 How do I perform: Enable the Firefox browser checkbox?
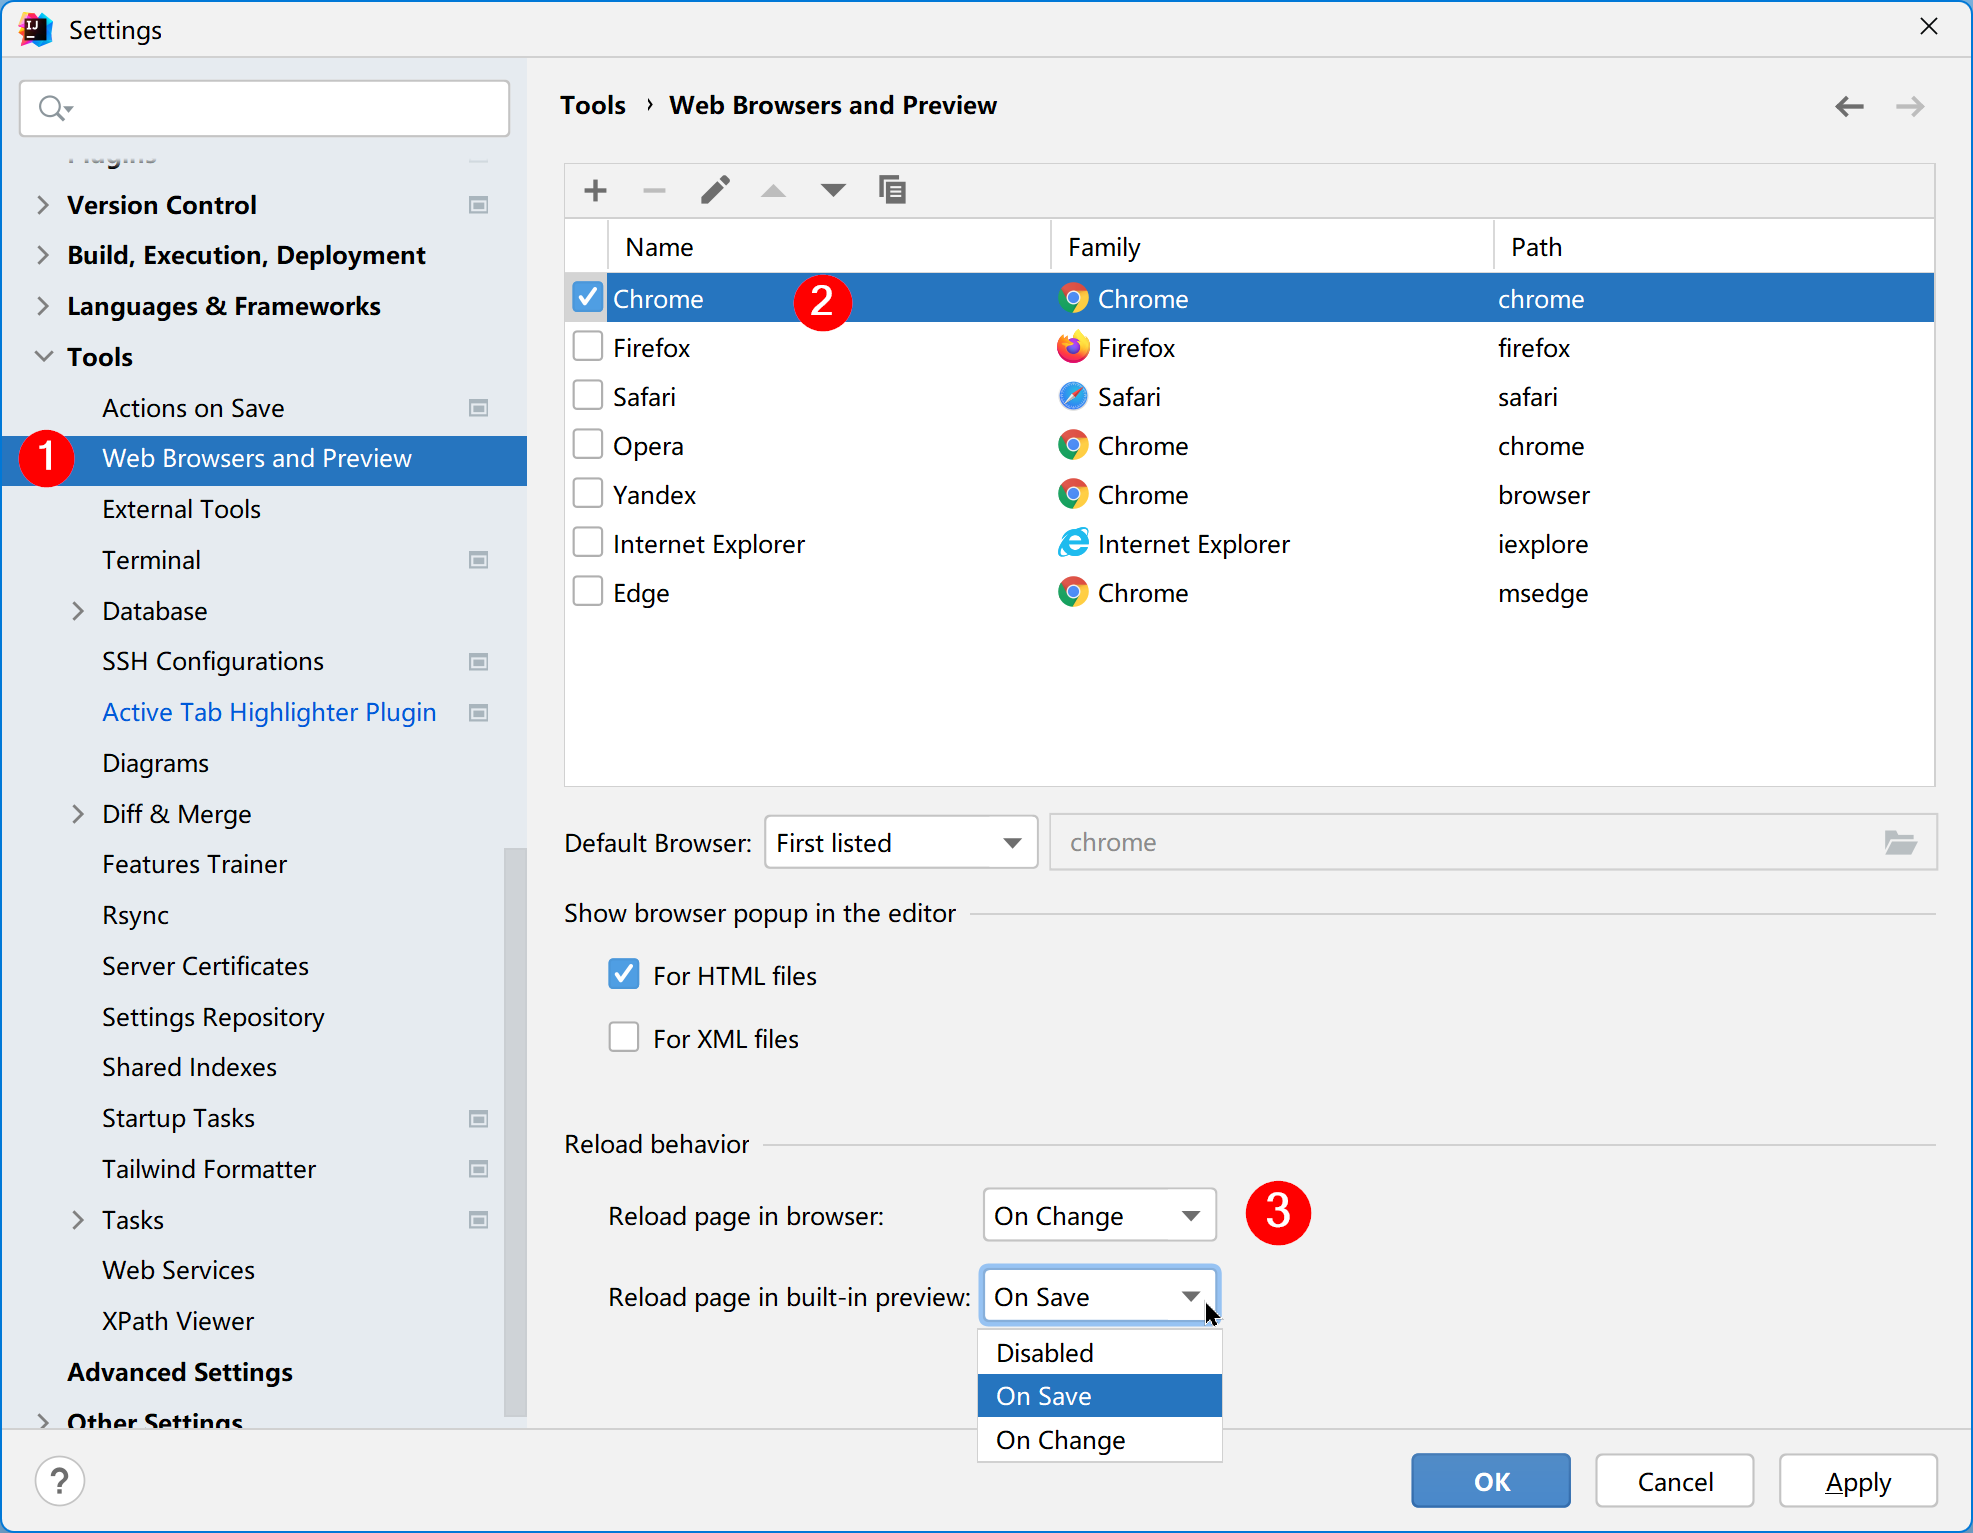[x=588, y=347]
